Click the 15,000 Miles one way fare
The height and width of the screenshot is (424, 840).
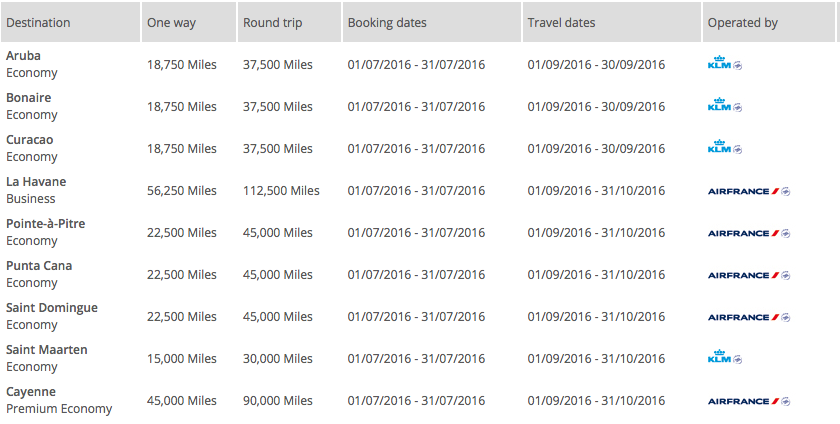click(181, 359)
